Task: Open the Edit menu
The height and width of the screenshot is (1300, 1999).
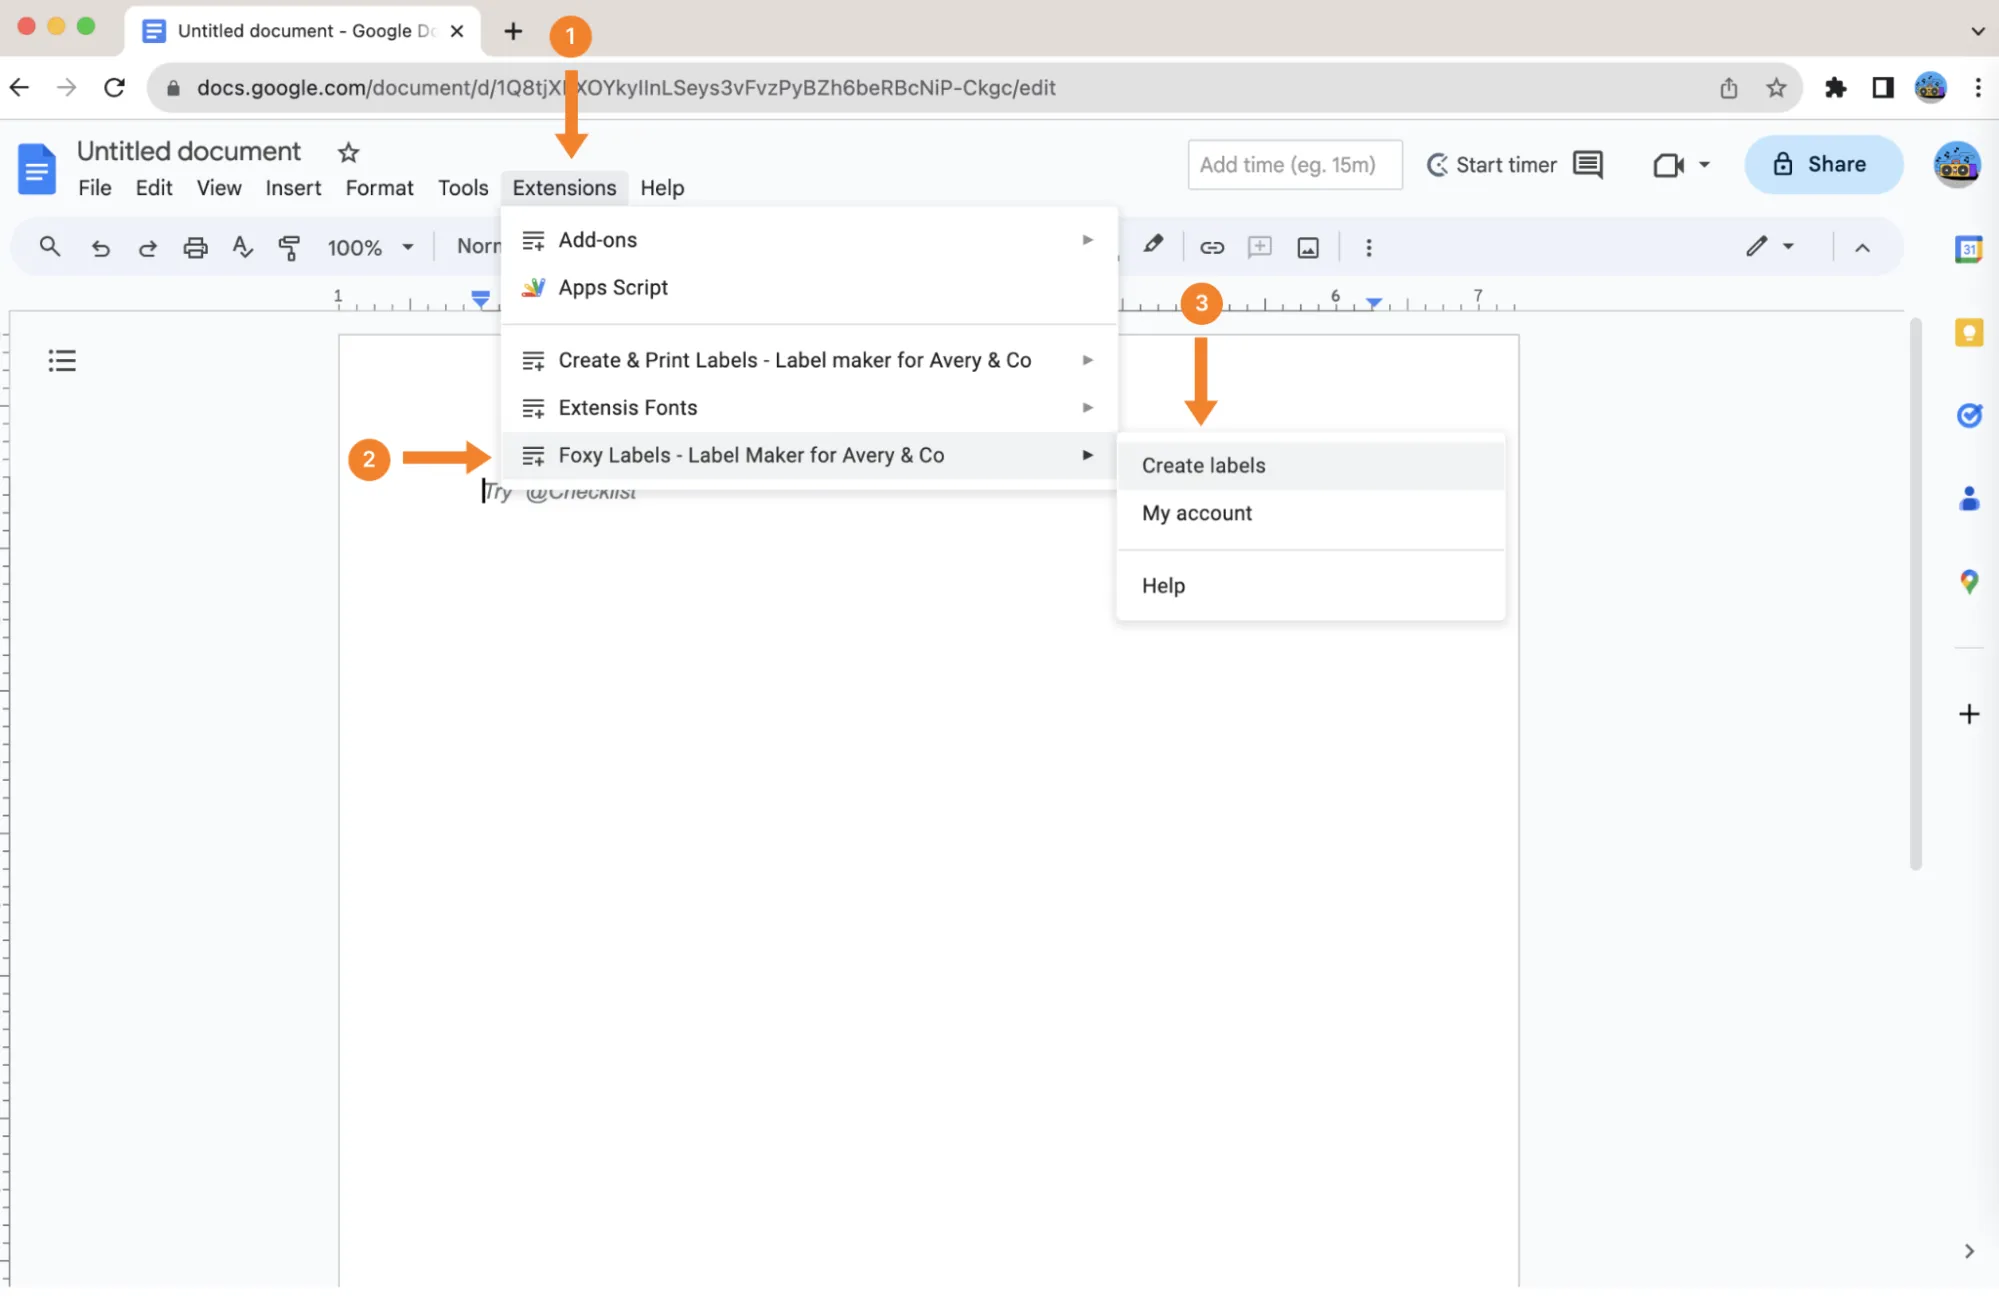Action: click(x=154, y=188)
